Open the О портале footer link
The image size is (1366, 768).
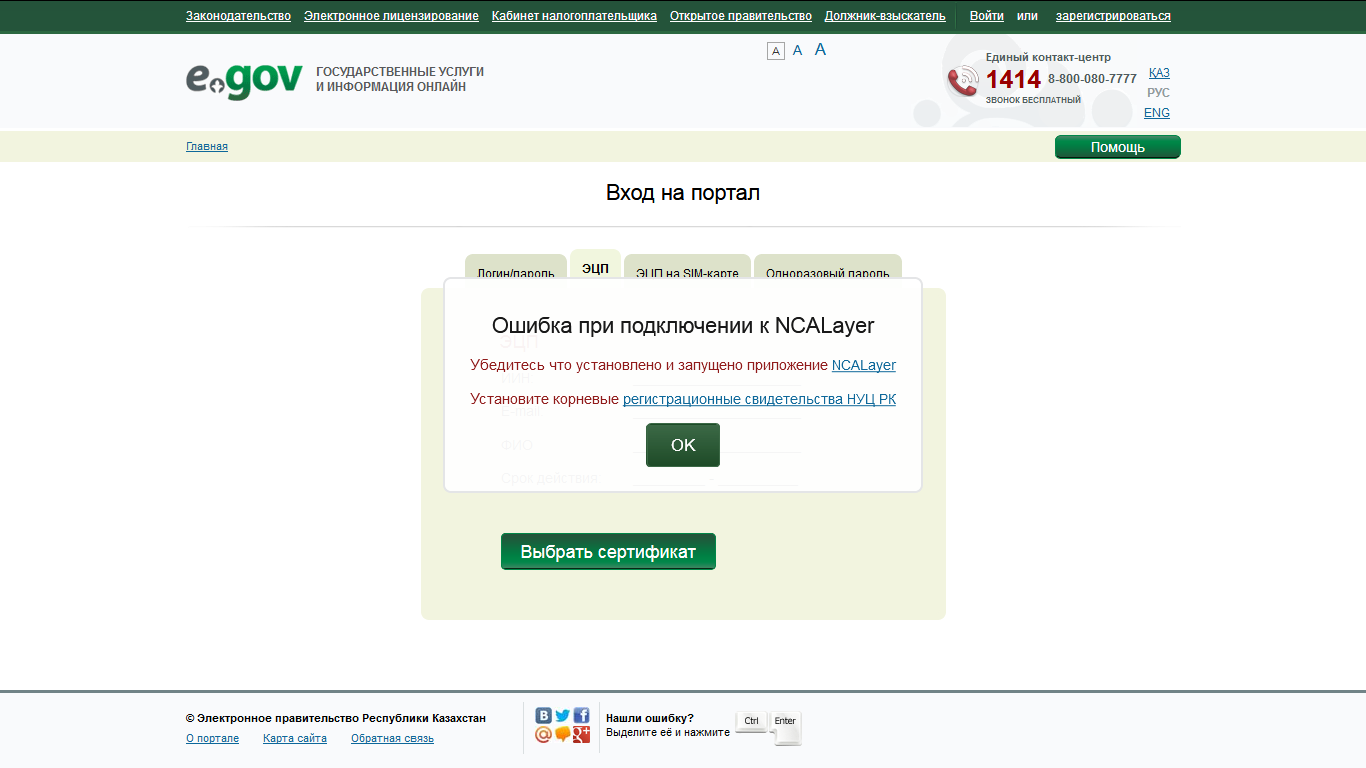coord(212,738)
